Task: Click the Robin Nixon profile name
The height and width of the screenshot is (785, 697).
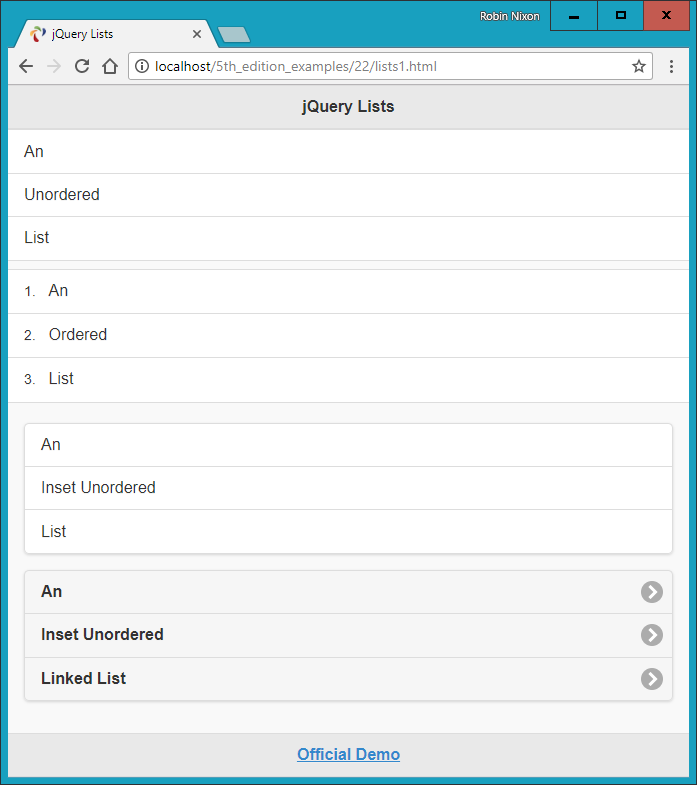Action: (x=509, y=16)
